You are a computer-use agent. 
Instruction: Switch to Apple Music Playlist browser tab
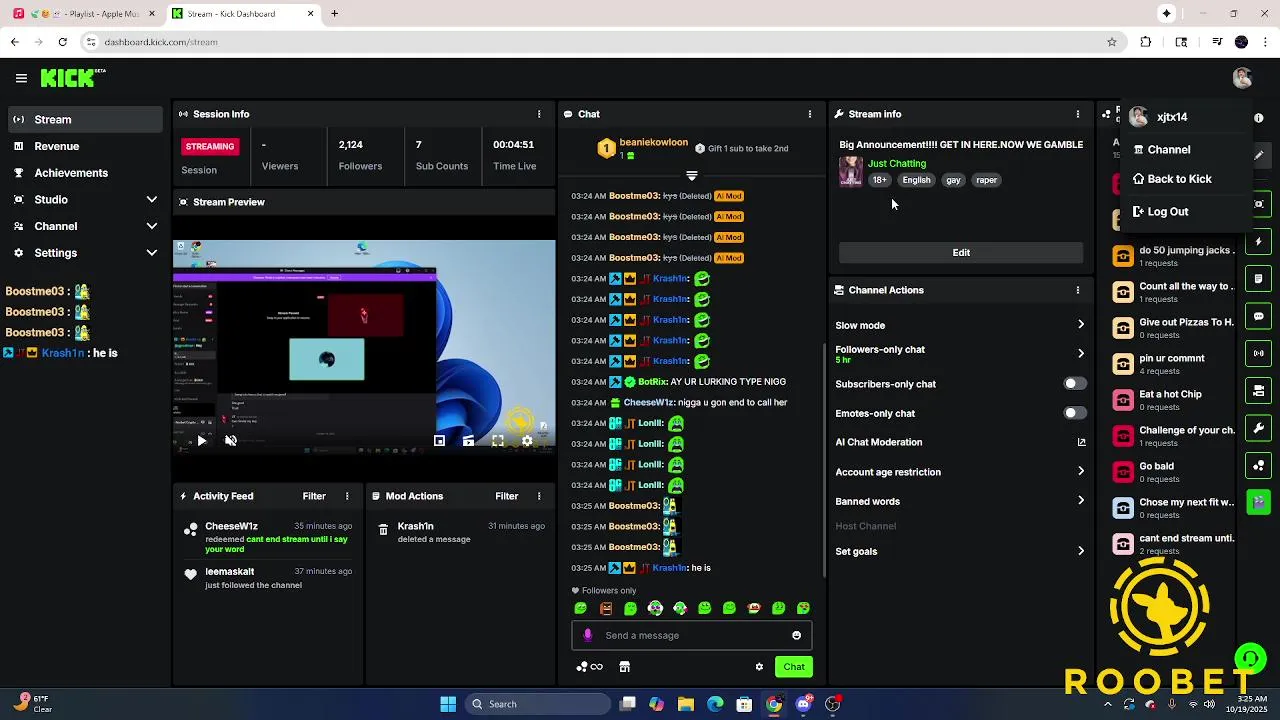point(85,14)
